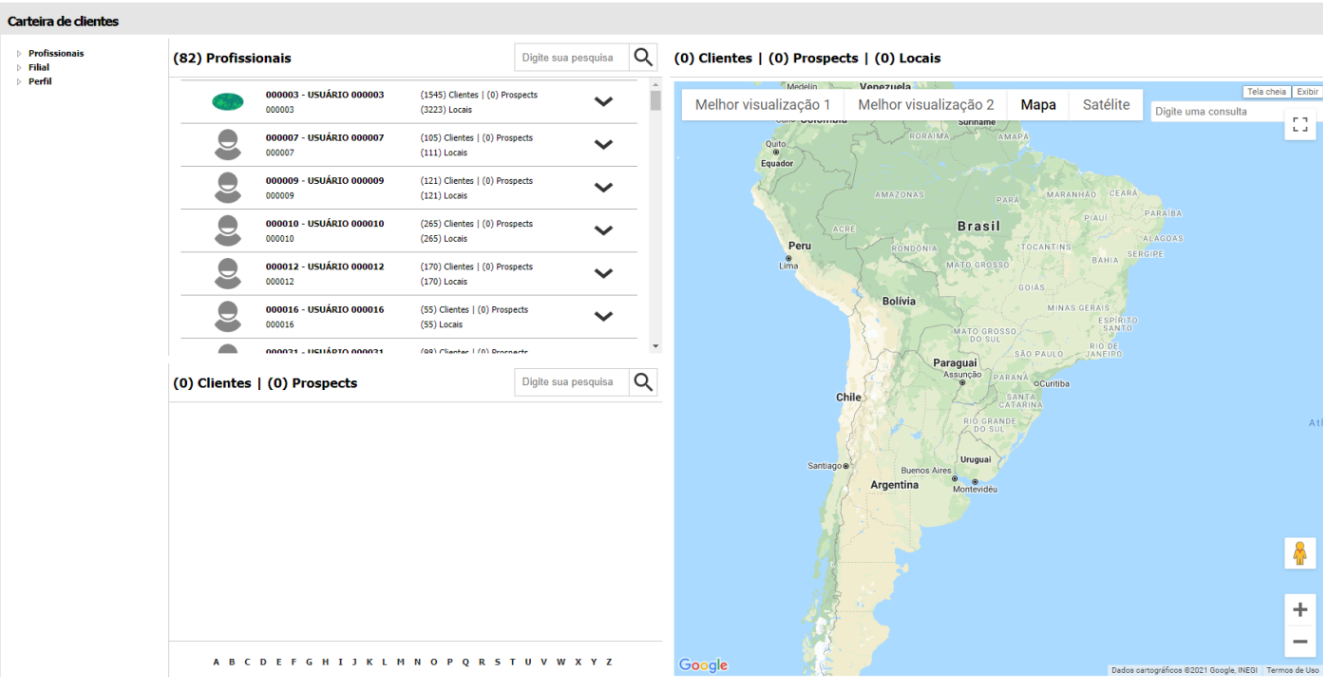Select the avatar icon of USUÁRIO 000007
This screenshot has width=1323, height=677.
(x=228, y=144)
